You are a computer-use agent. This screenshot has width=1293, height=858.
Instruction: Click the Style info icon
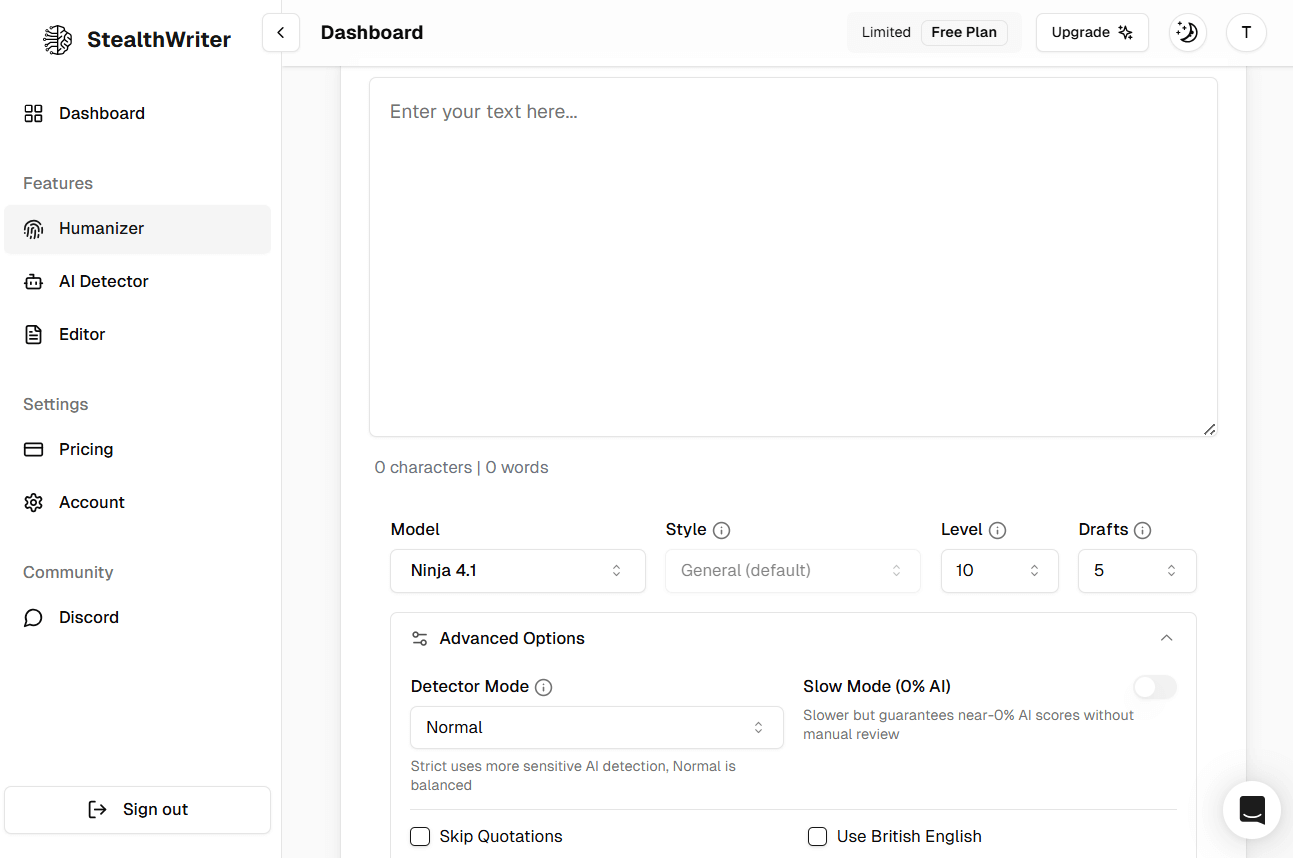pyautogui.click(x=721, y=530)
